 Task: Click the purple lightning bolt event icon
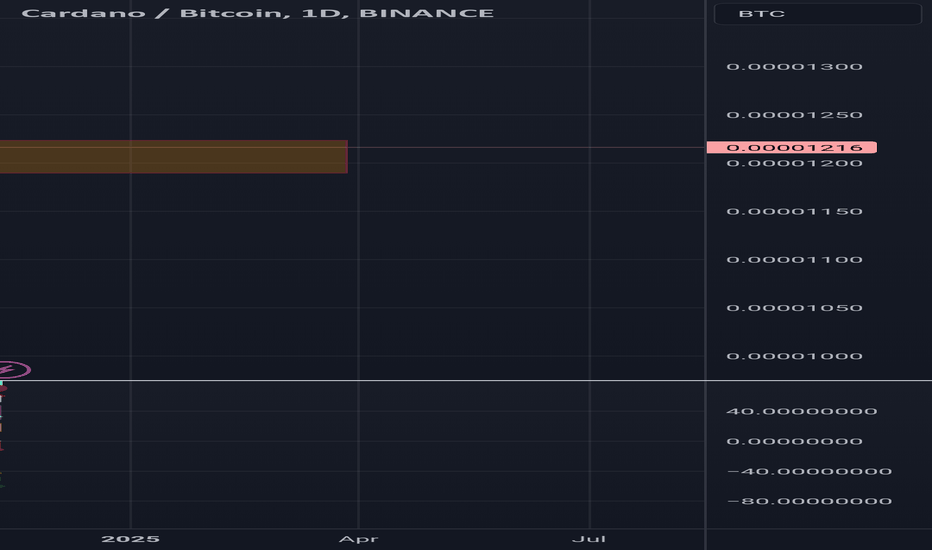coord(13,370)
